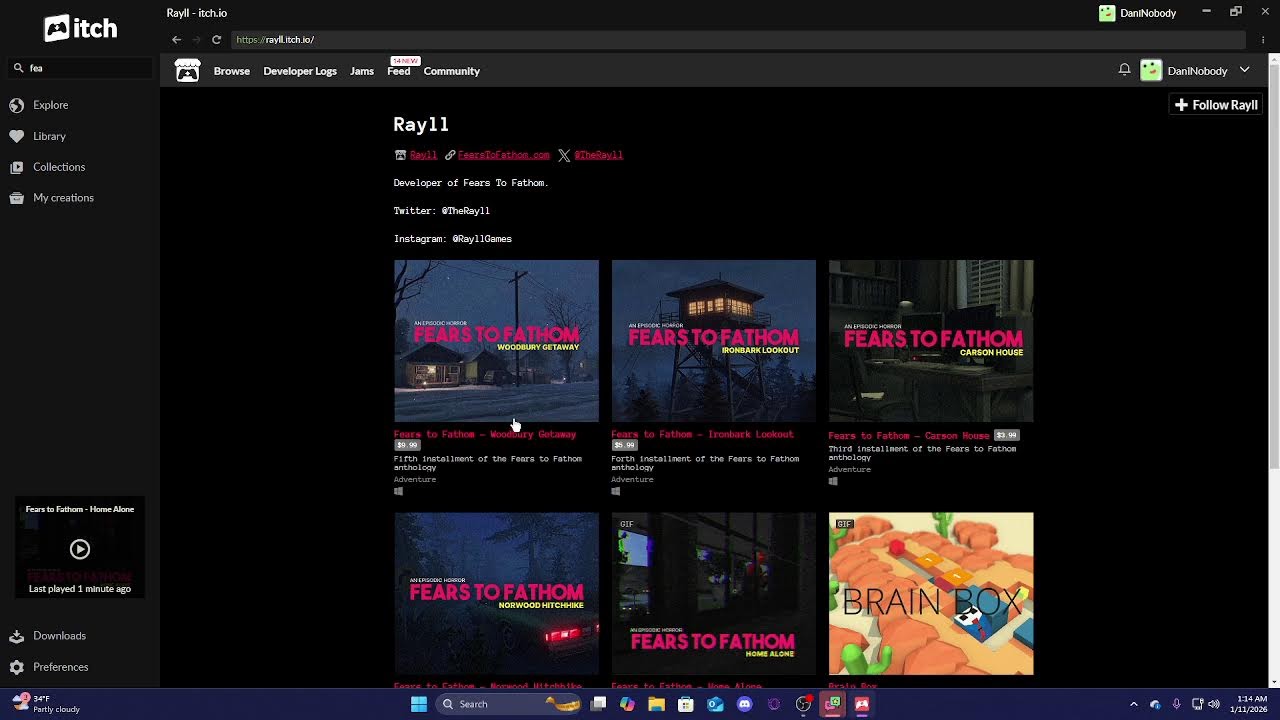This screenshot has width=1280, height=720.
Task: Click the gear icon beside Preferences
Action: [16, 667]
